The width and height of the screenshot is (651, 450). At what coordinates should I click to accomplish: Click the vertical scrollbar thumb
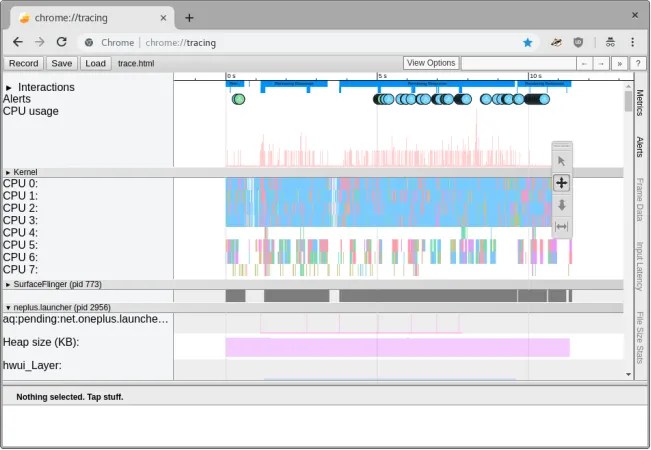pyautogui.click(x=629, y=101)
